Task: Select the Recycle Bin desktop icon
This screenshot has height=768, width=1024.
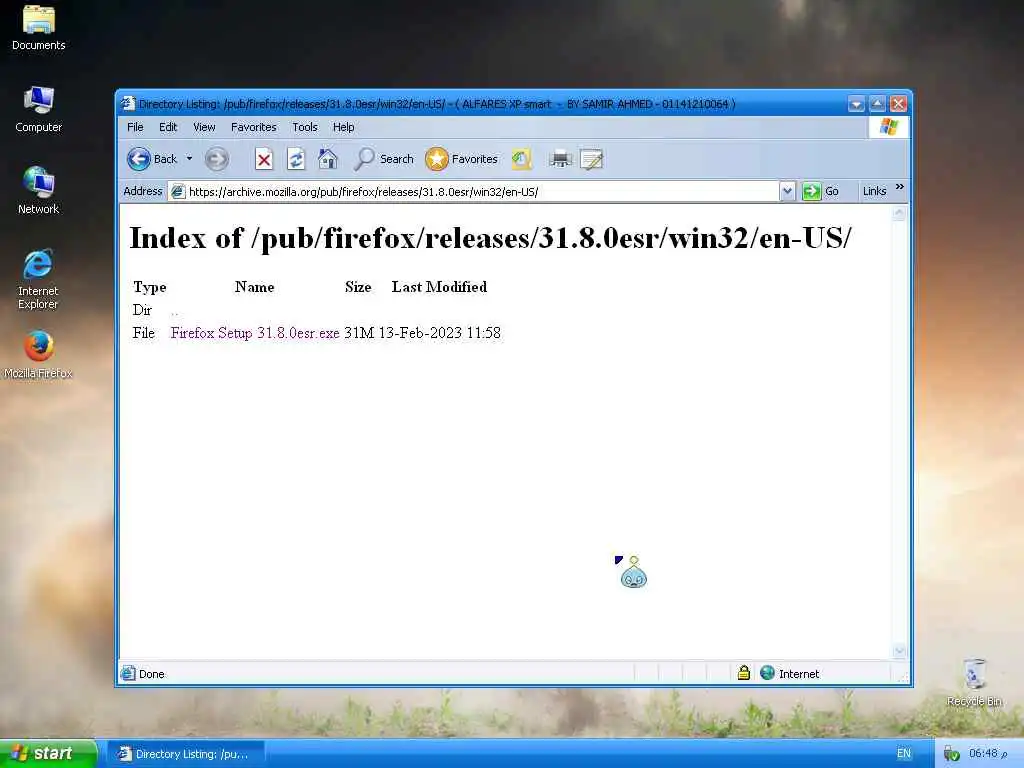Action: point(974,682)
